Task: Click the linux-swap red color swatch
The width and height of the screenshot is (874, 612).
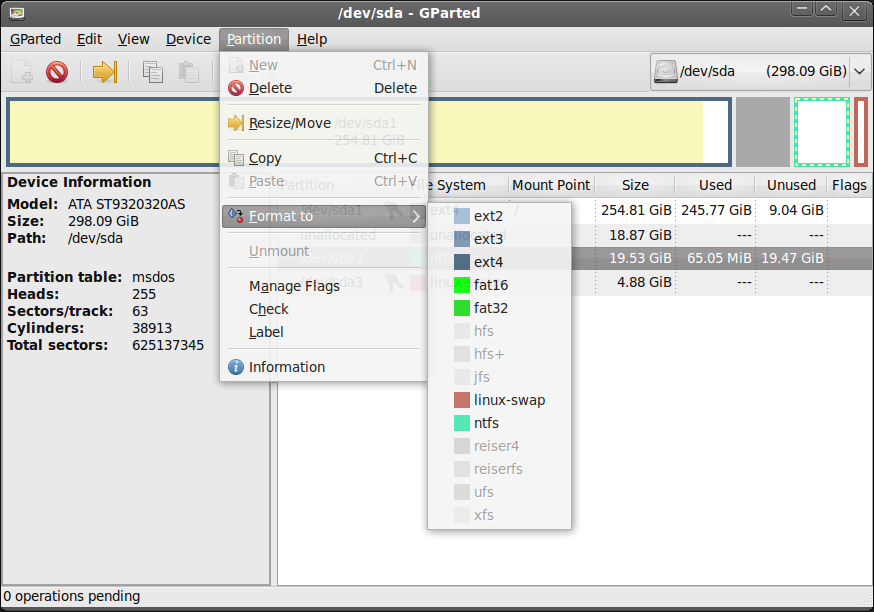Action: pos(462,400)
